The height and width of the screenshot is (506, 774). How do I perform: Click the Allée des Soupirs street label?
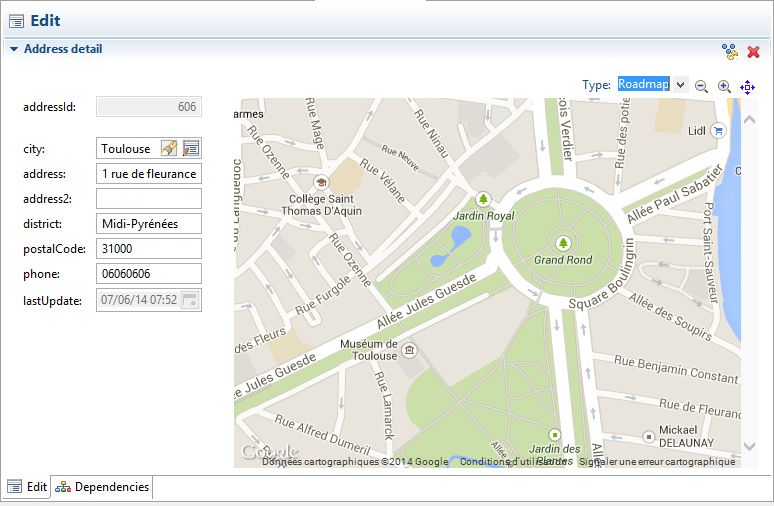pyautogui.click(x=670, y=317)
